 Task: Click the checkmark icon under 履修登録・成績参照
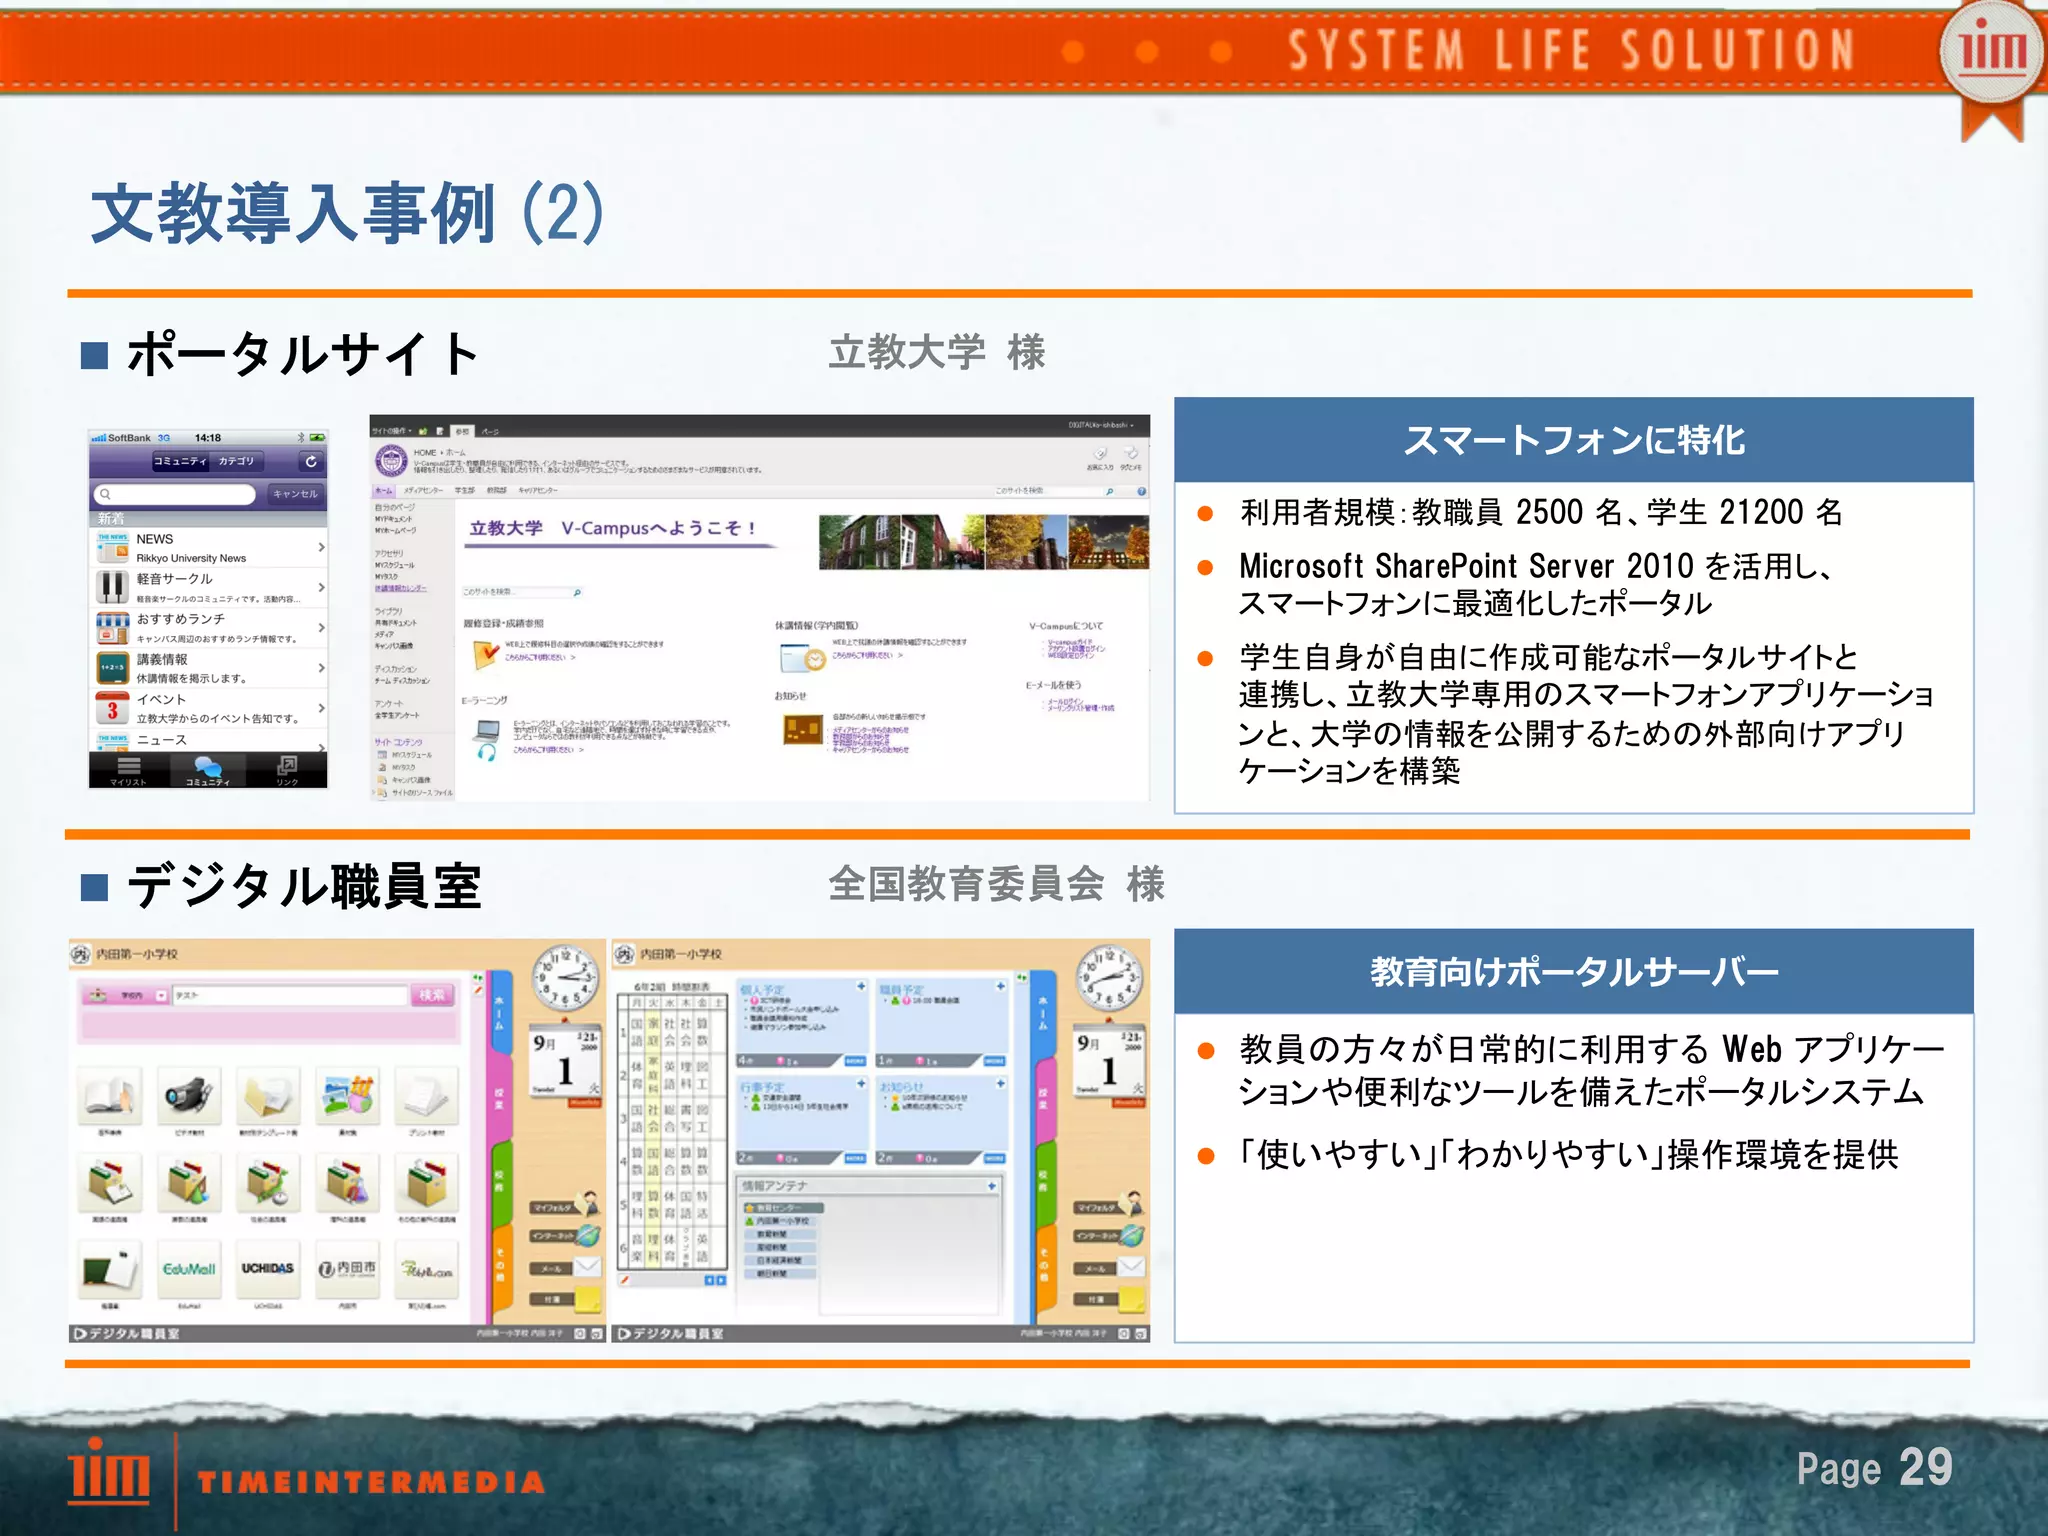(485, 654)
